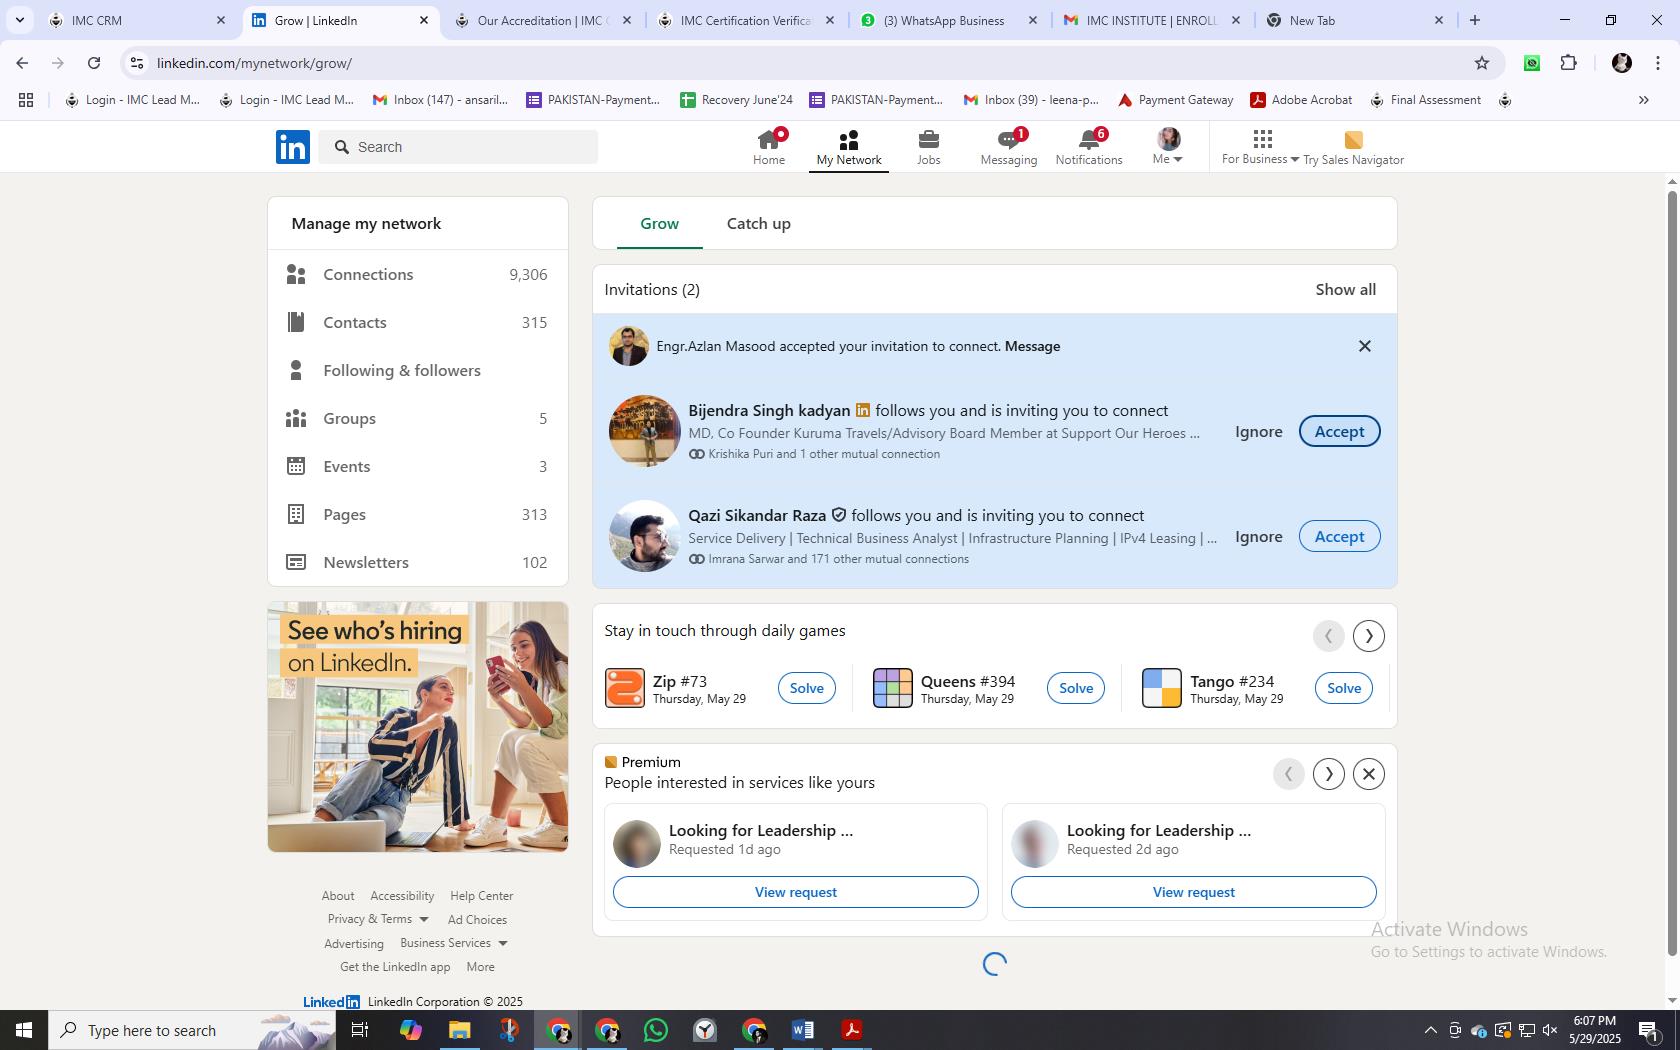Ignore Qazi Sikandar Raza's invitation

[x=1258, y=536]
